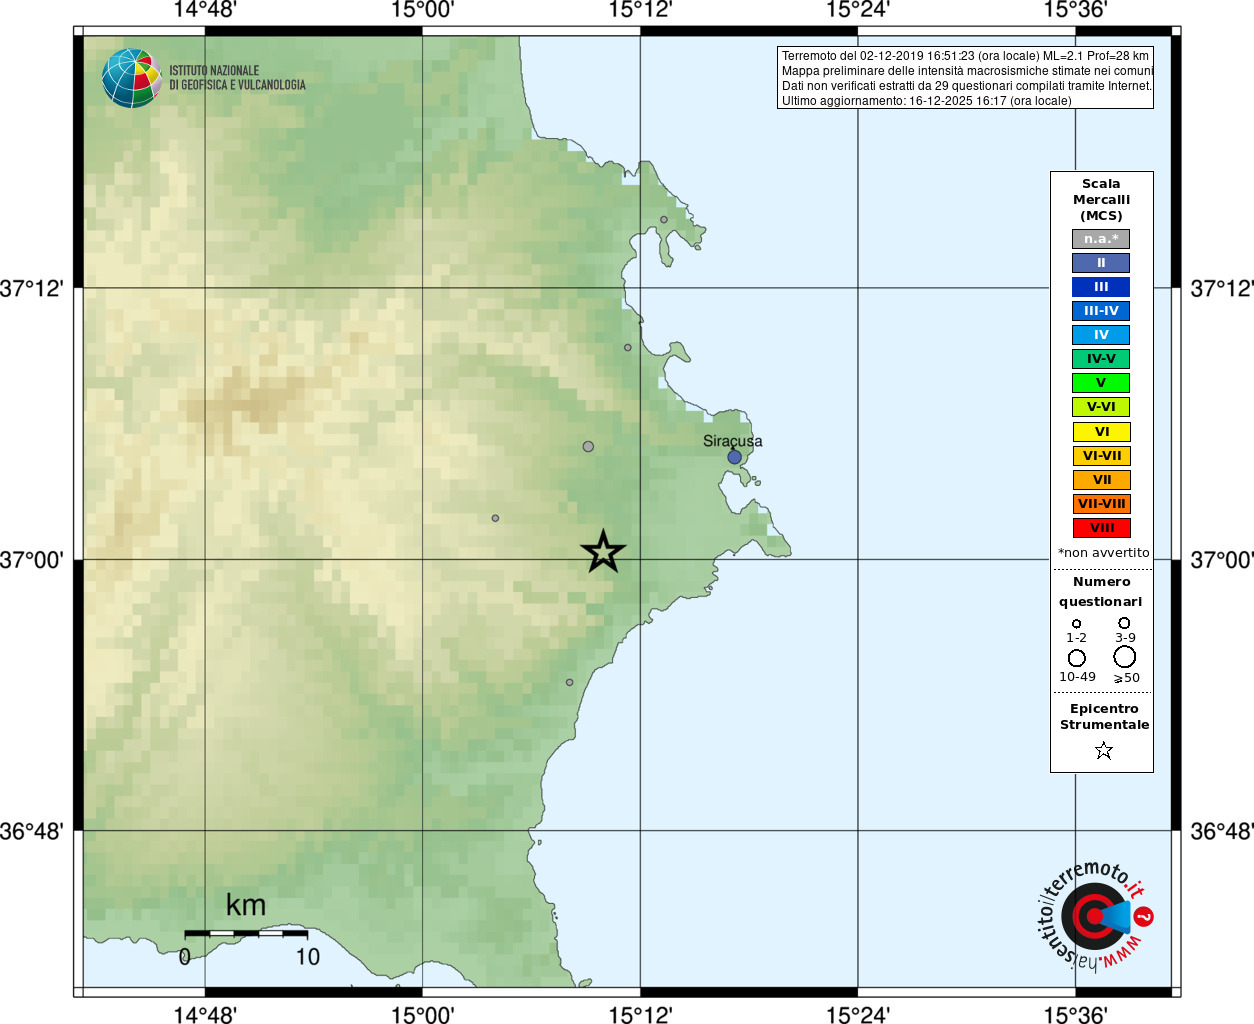The height and width of the screenshot is (1024, 1254).
Task: Click the V-VI intensity legend swatch
Action: click(1101, 407)
